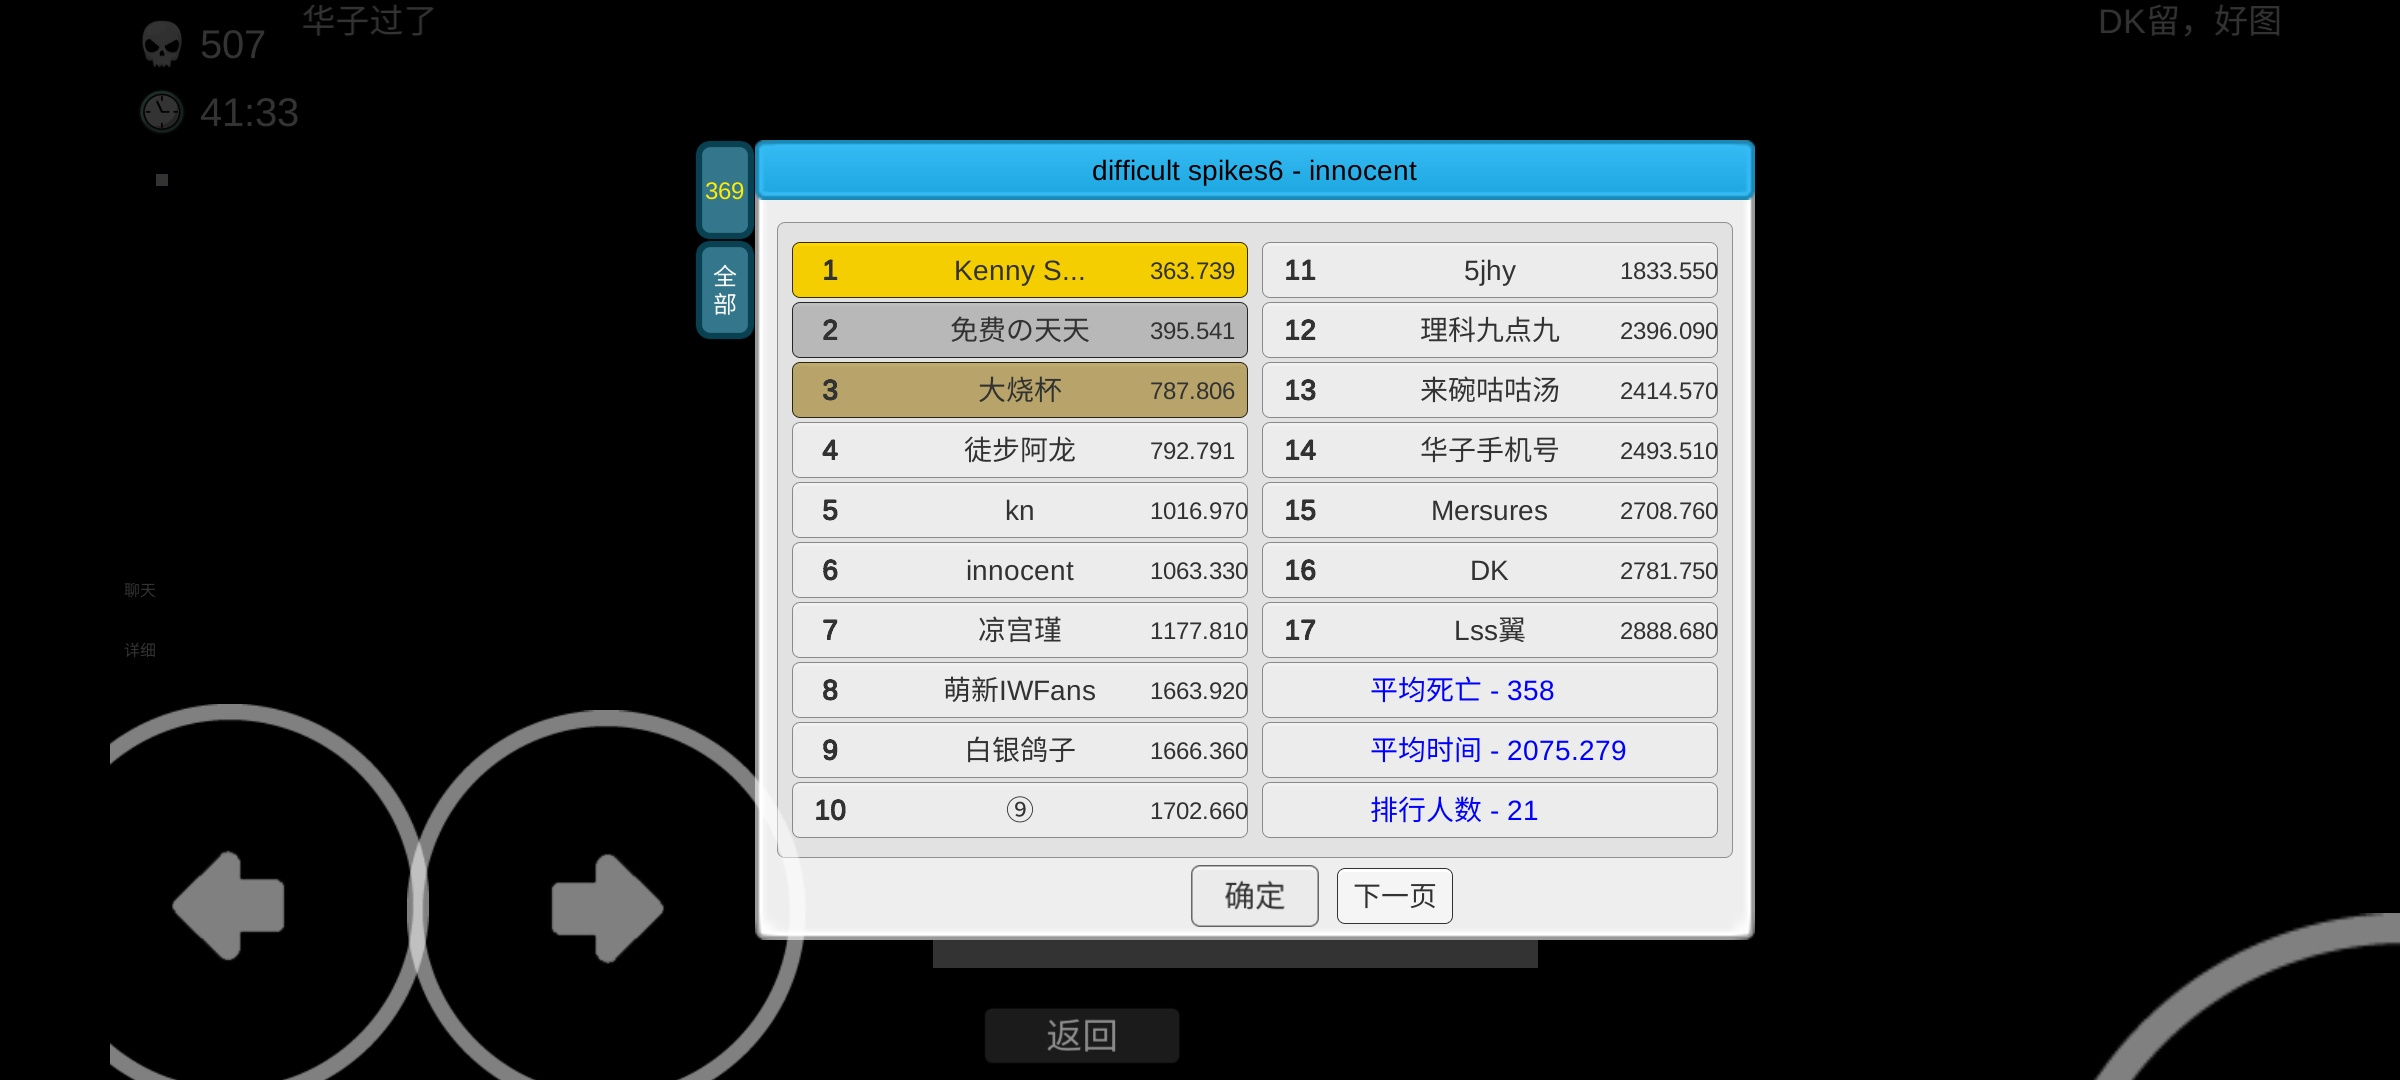Viewport: 2400px width, 1080px height.
Task: Open the 详细 details option
Action: 140,650
